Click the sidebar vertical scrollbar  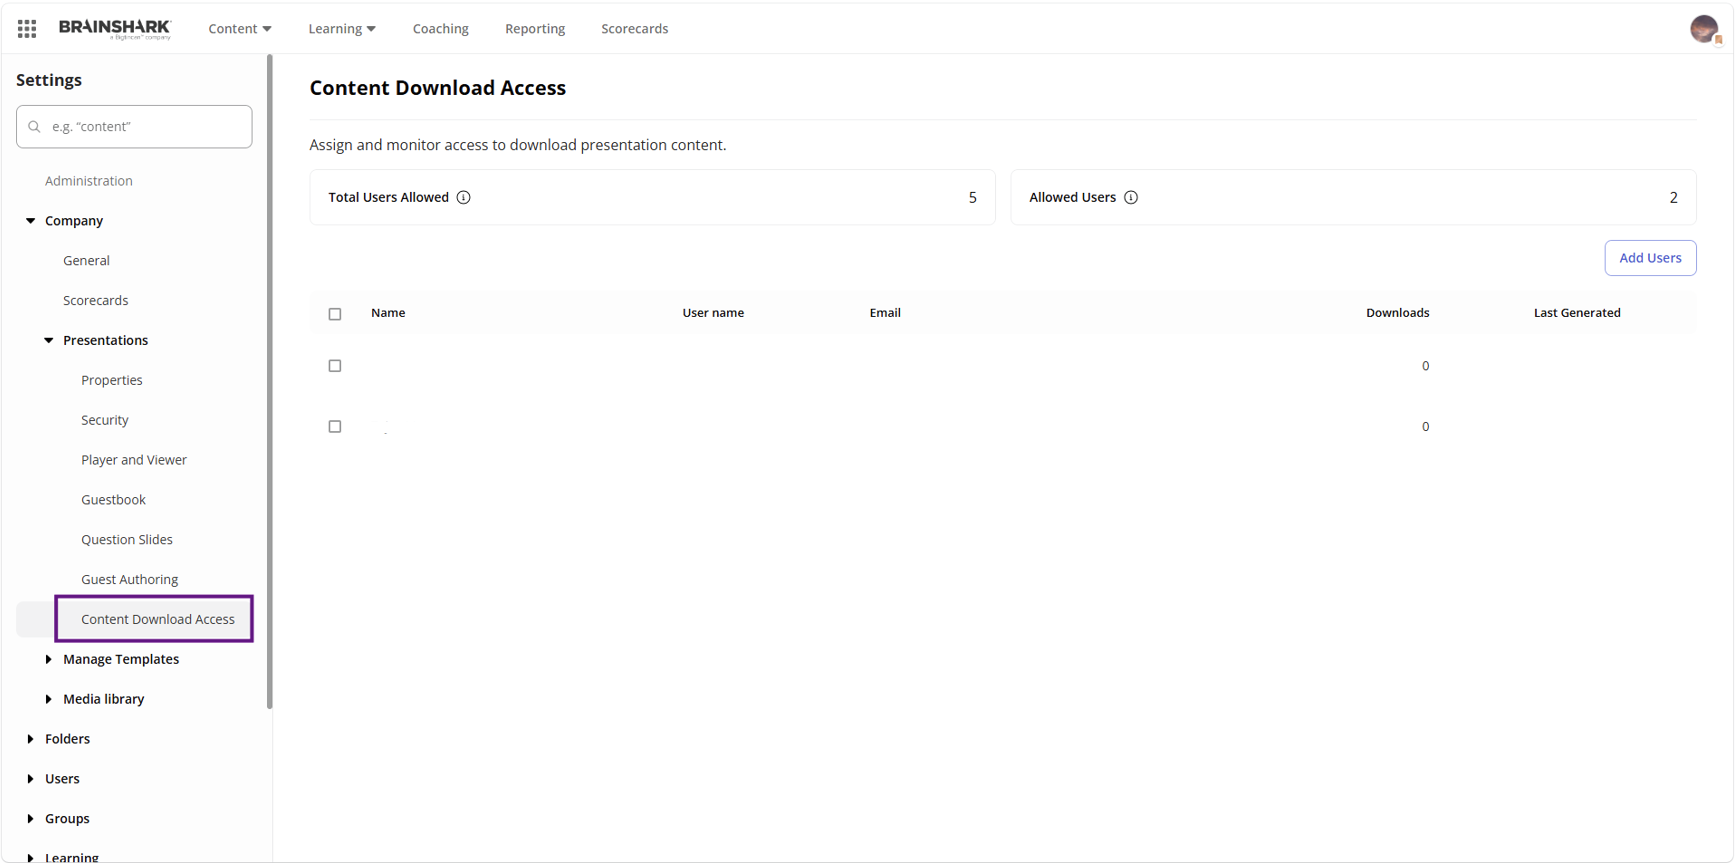270,382
